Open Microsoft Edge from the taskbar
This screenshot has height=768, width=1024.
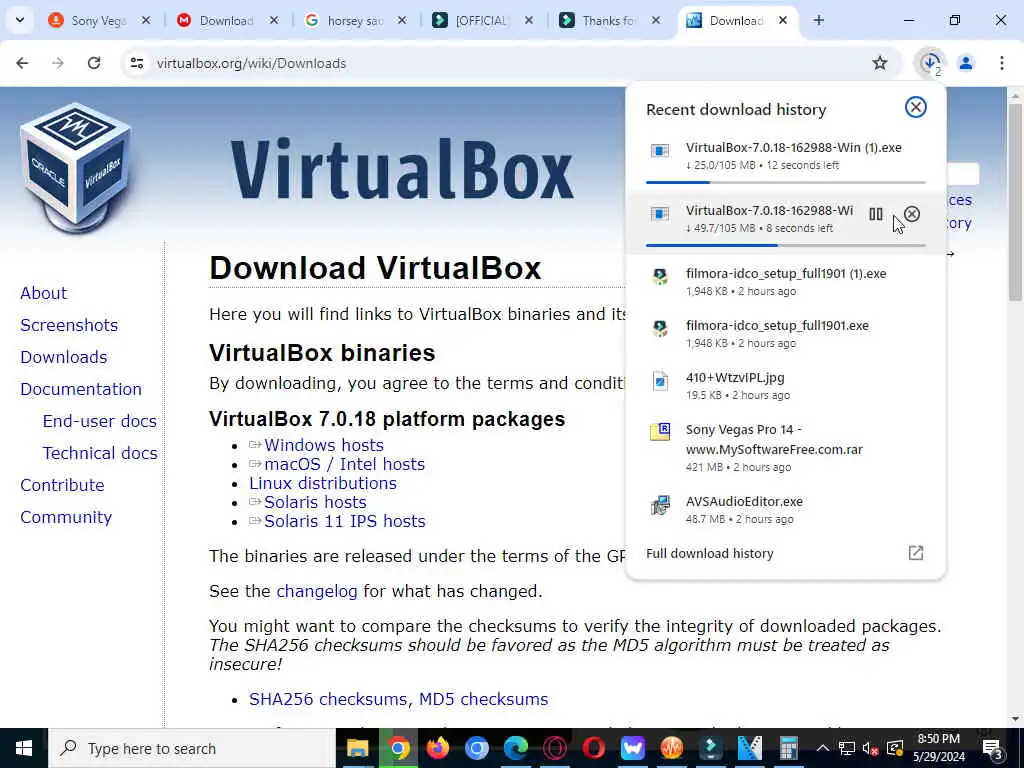point(516,748)
